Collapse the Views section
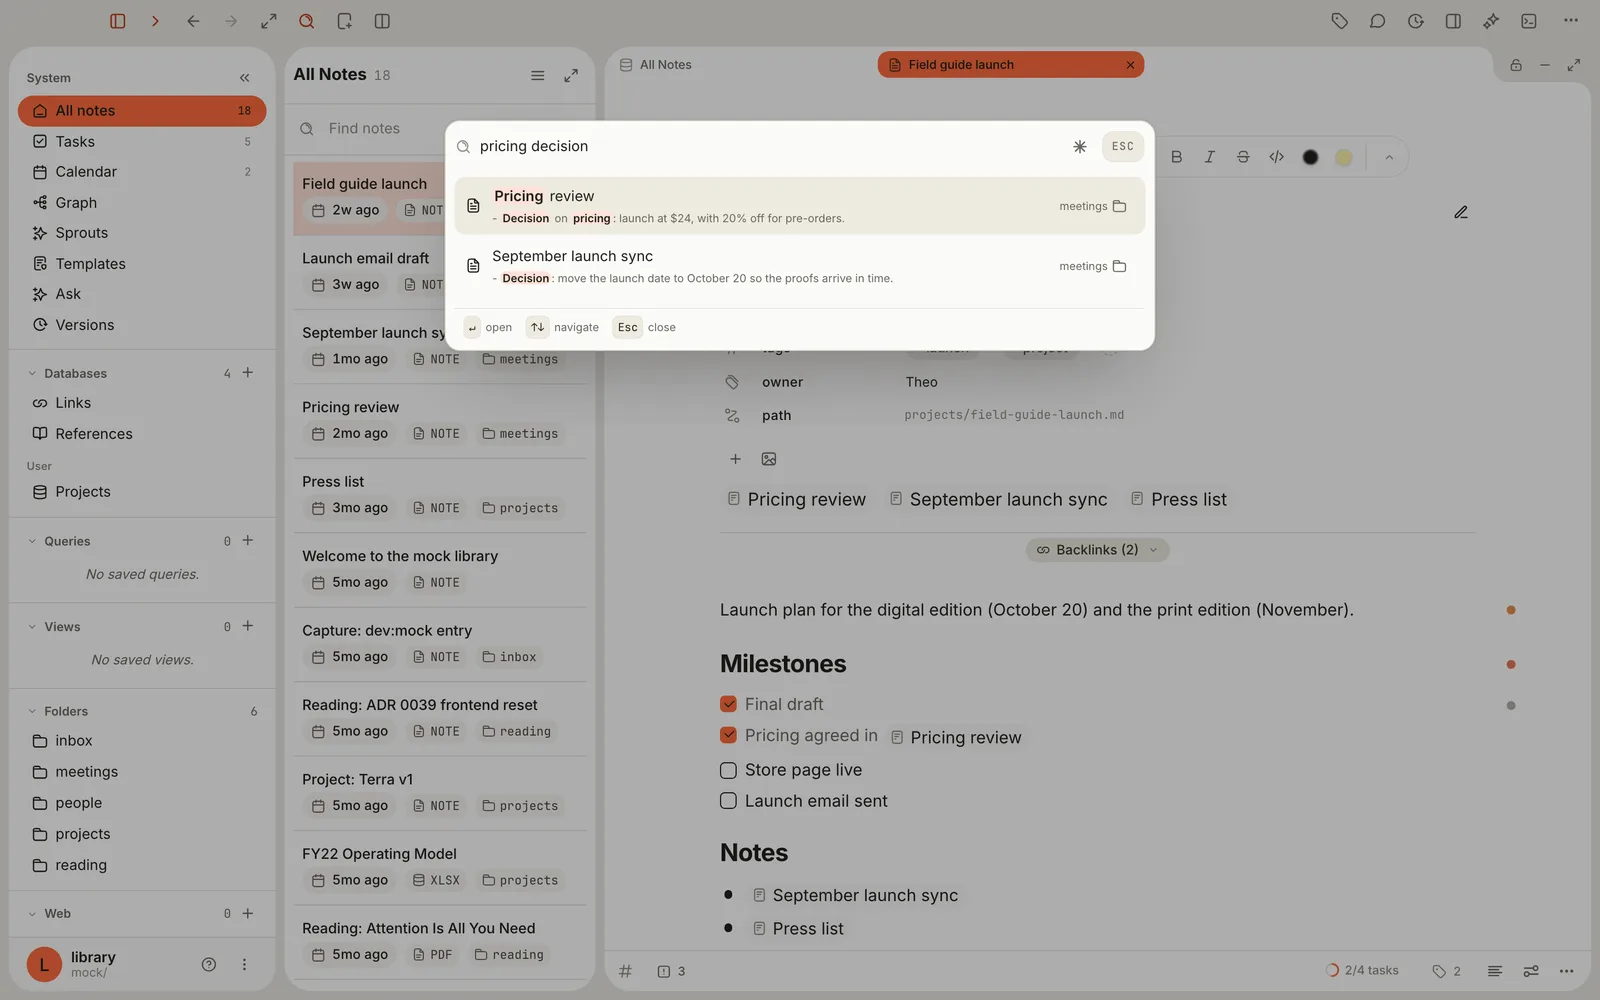Image resolution: width=1600 pixels, height=1000 pixels. pos(32,627)
